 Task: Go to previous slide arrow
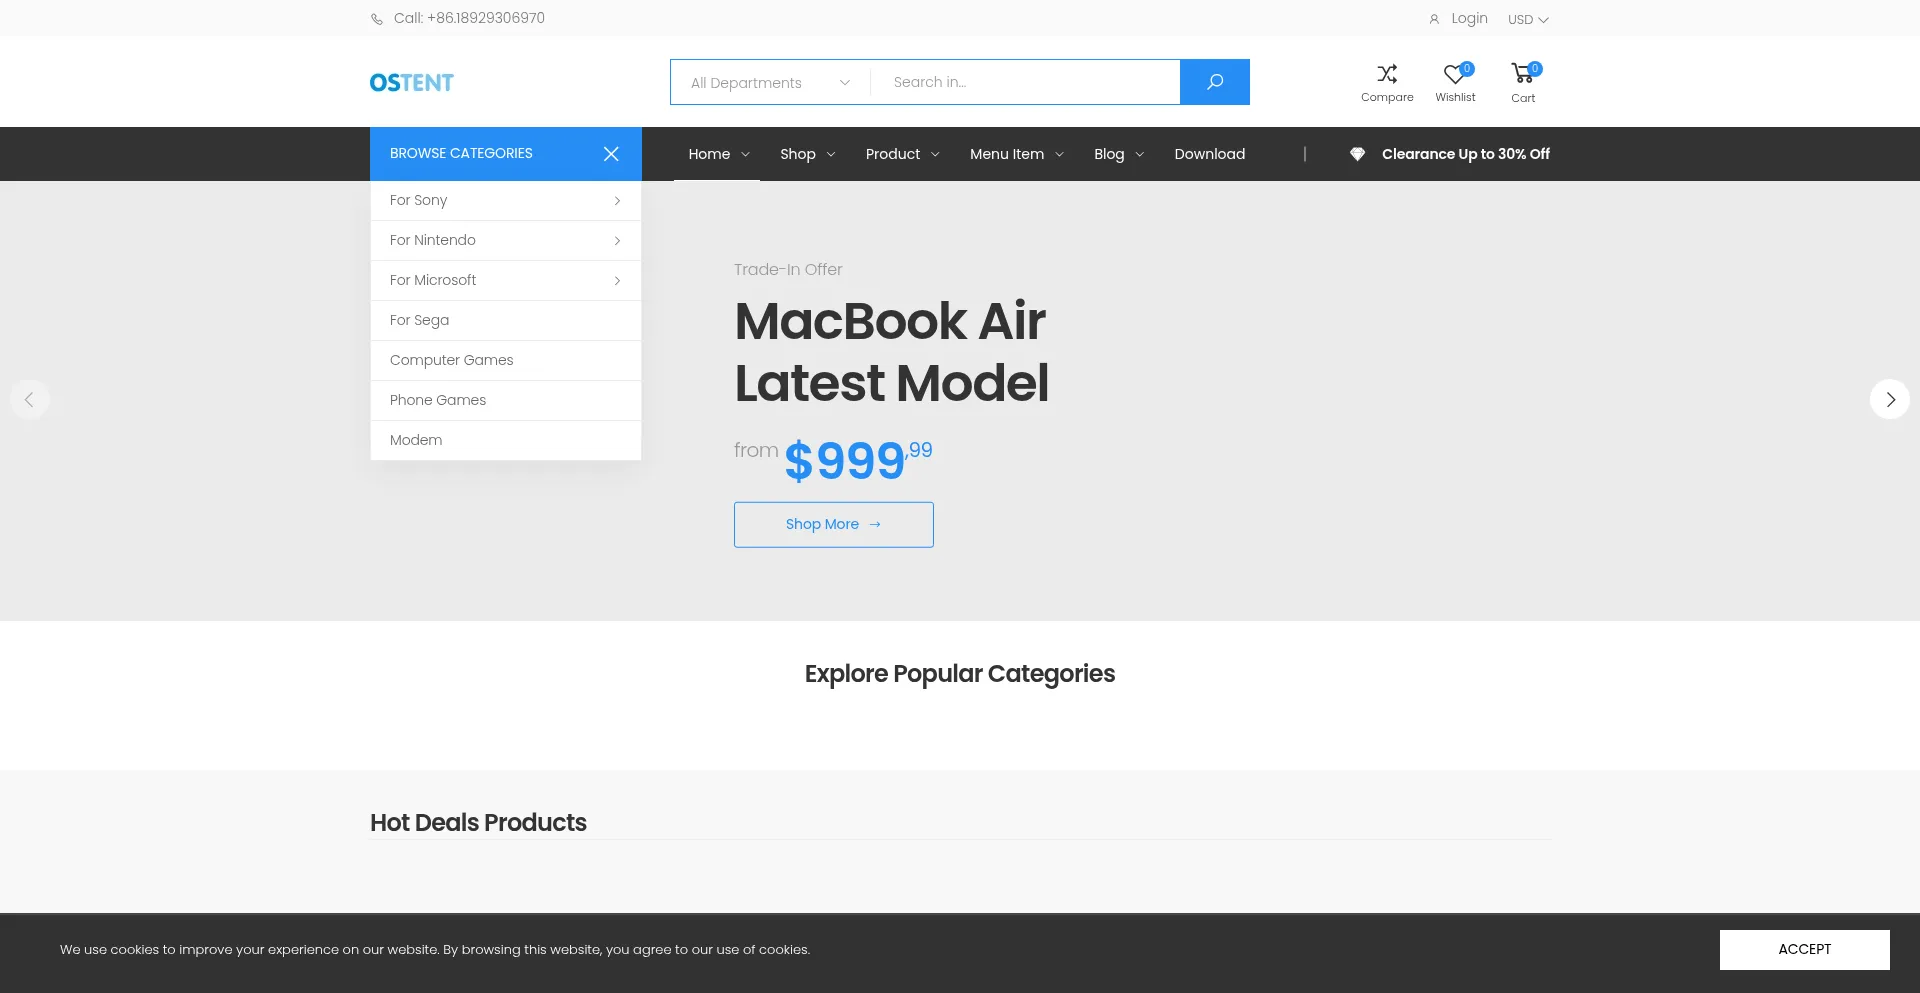point(30,399)
